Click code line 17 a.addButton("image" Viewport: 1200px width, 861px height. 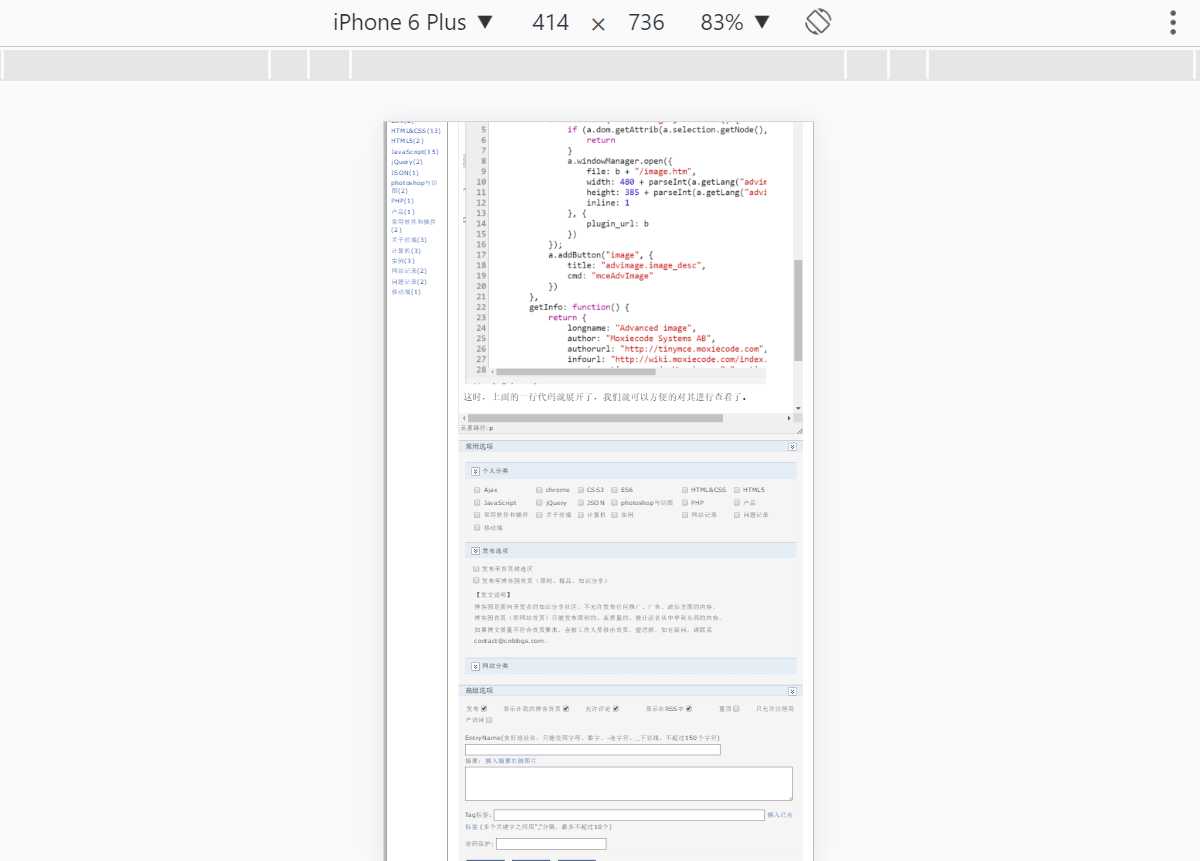(x=600, y=255)
